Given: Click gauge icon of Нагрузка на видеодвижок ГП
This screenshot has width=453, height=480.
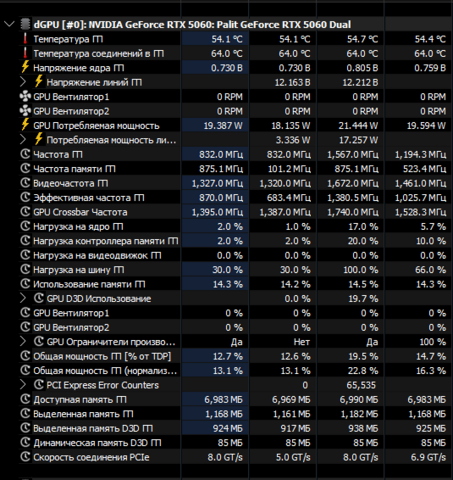Looking at the screenshot, I should 25,255.
